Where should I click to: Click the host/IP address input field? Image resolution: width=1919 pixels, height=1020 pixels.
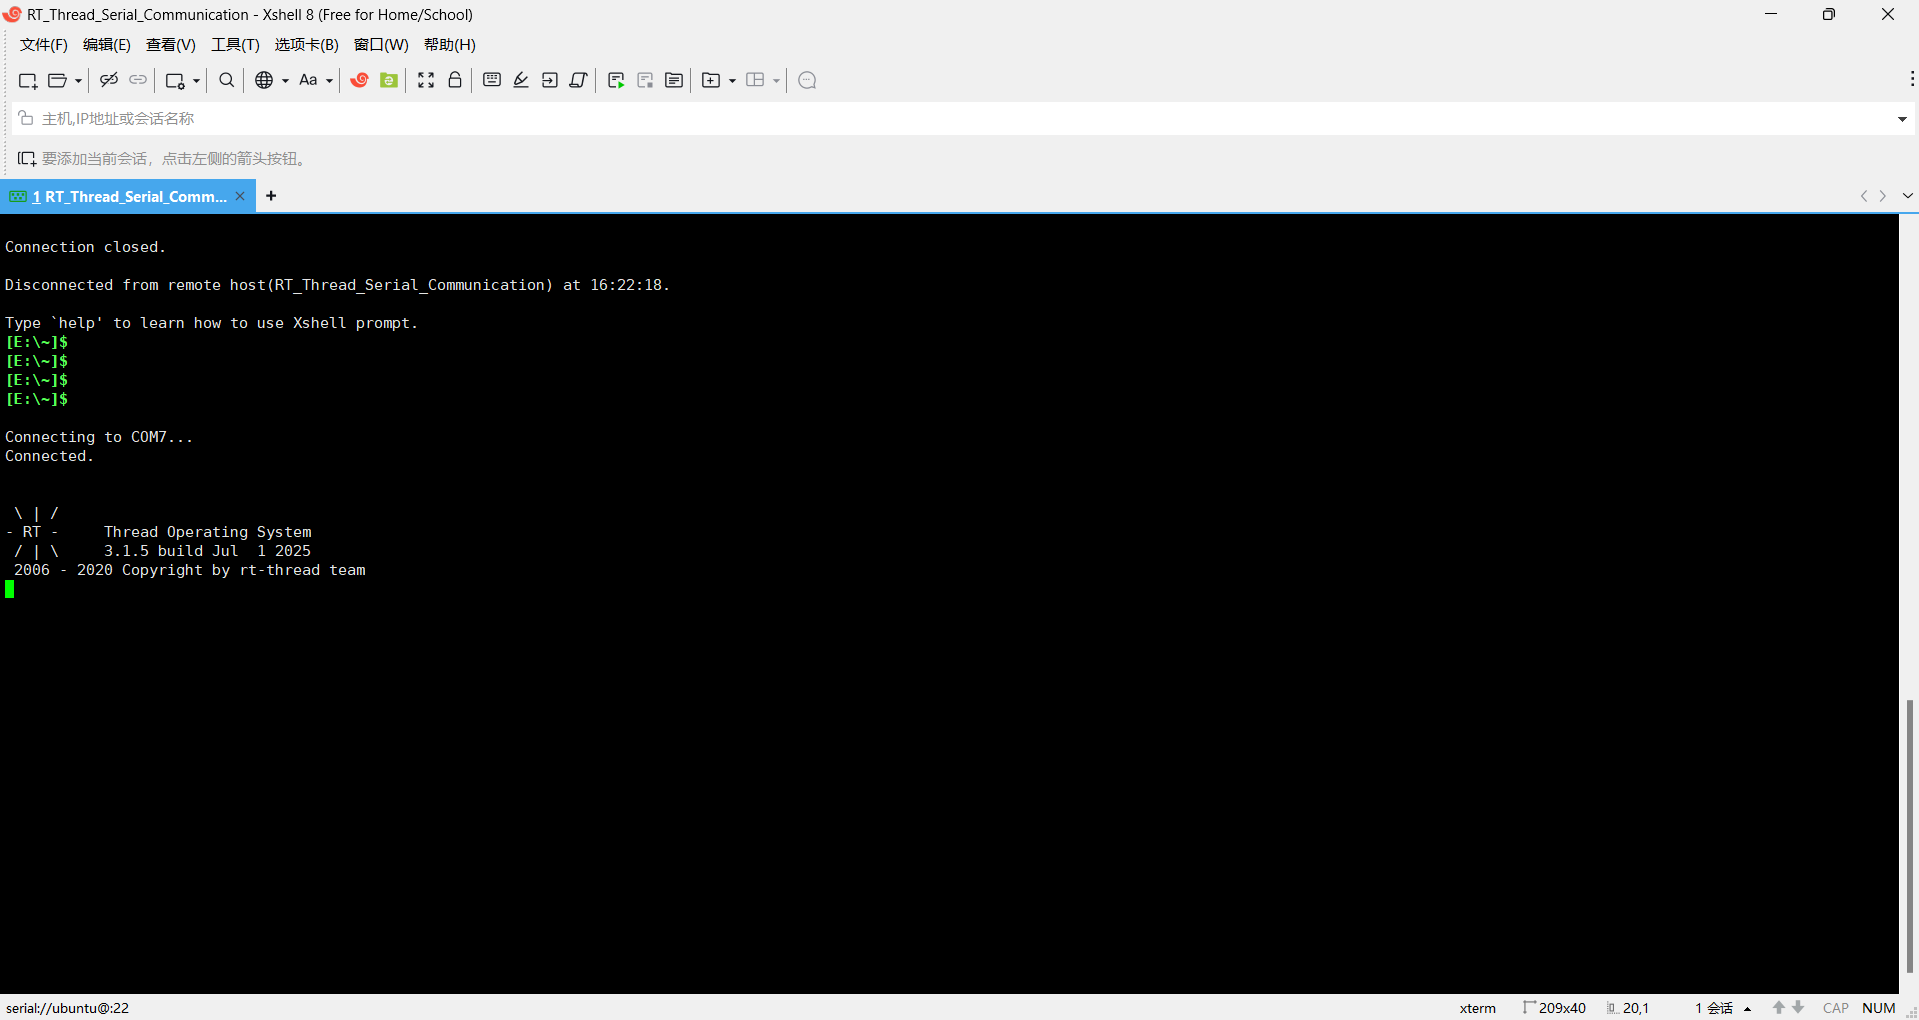click(x=960, y=118)
